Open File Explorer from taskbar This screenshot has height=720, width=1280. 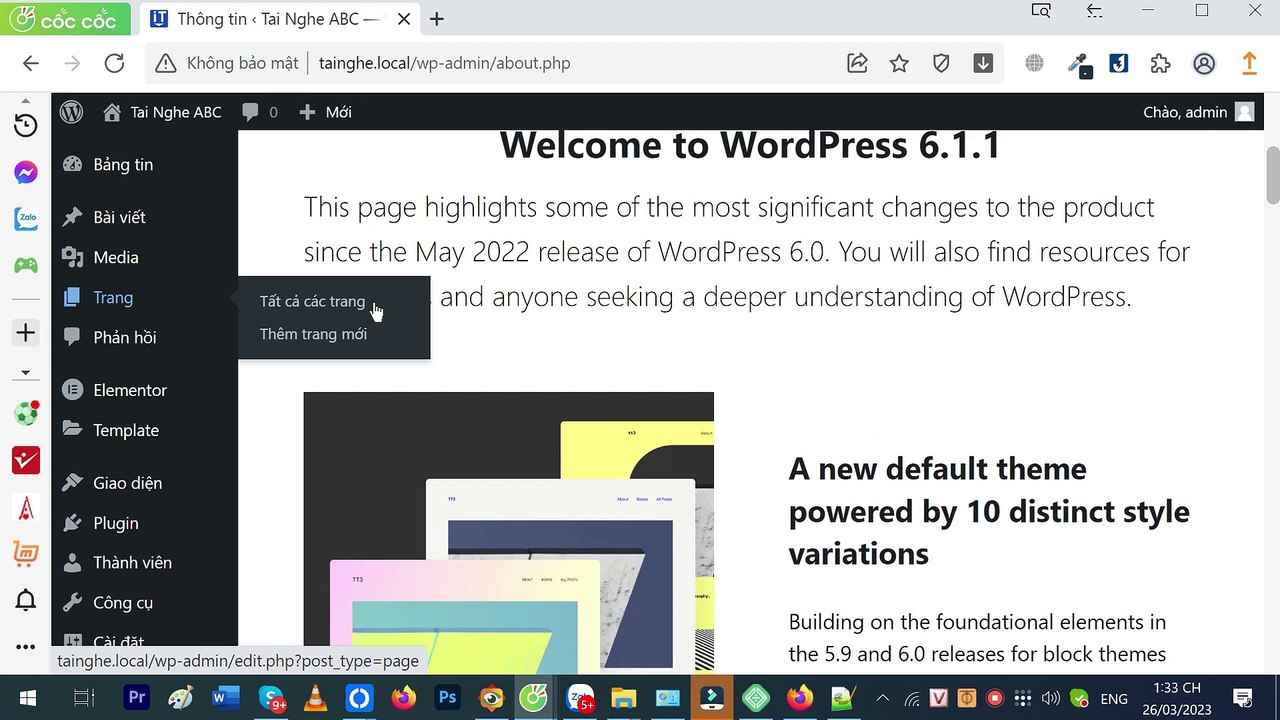[623, 698]
